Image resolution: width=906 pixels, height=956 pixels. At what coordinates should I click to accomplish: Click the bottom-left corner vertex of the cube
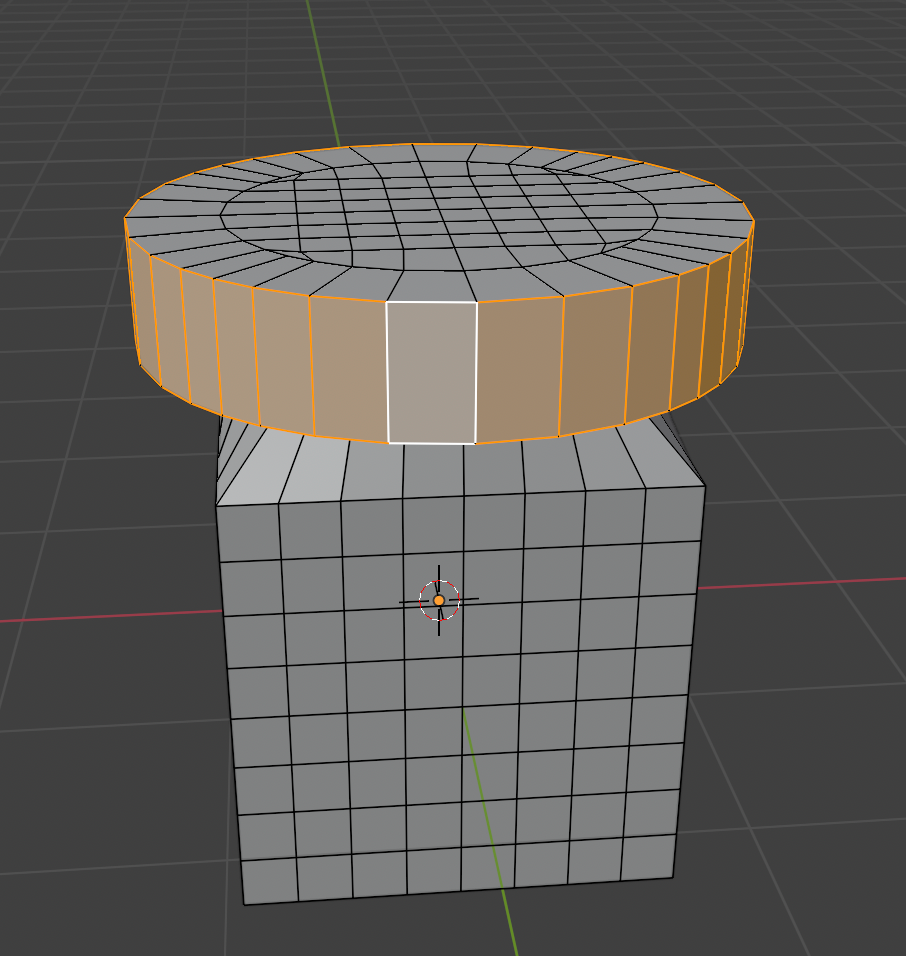point(245,905)
